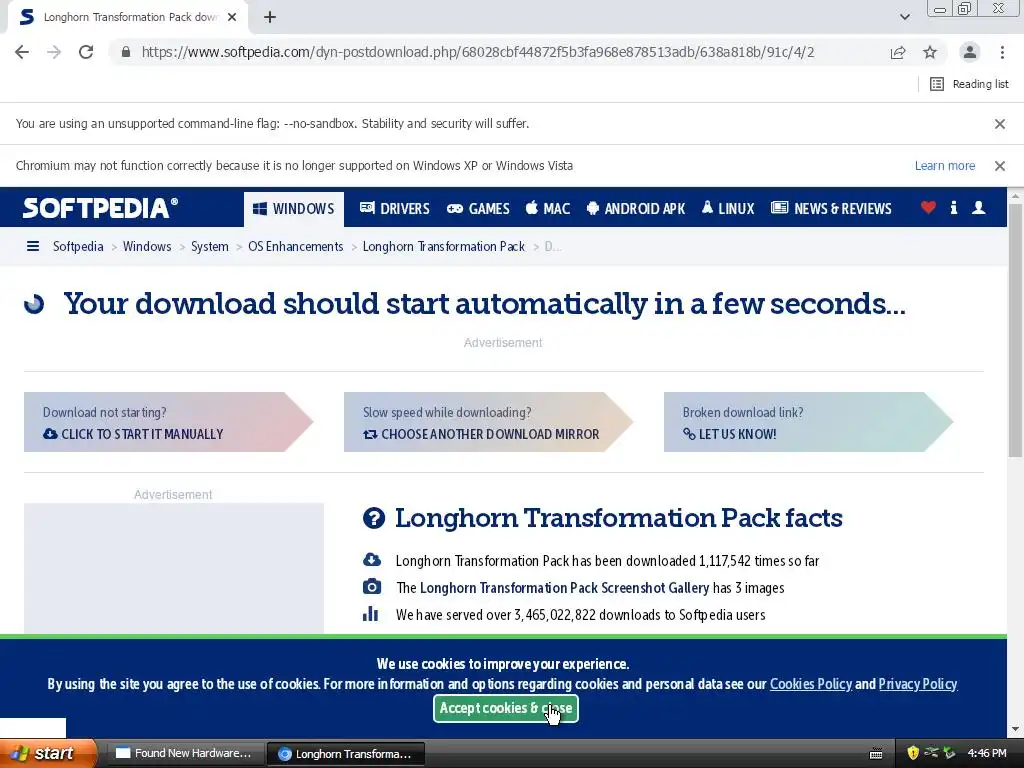Image resolution: width=1024 pixels, height=768 pixels.
Task: Click the cloud download count icon
Action: (372, 560)
